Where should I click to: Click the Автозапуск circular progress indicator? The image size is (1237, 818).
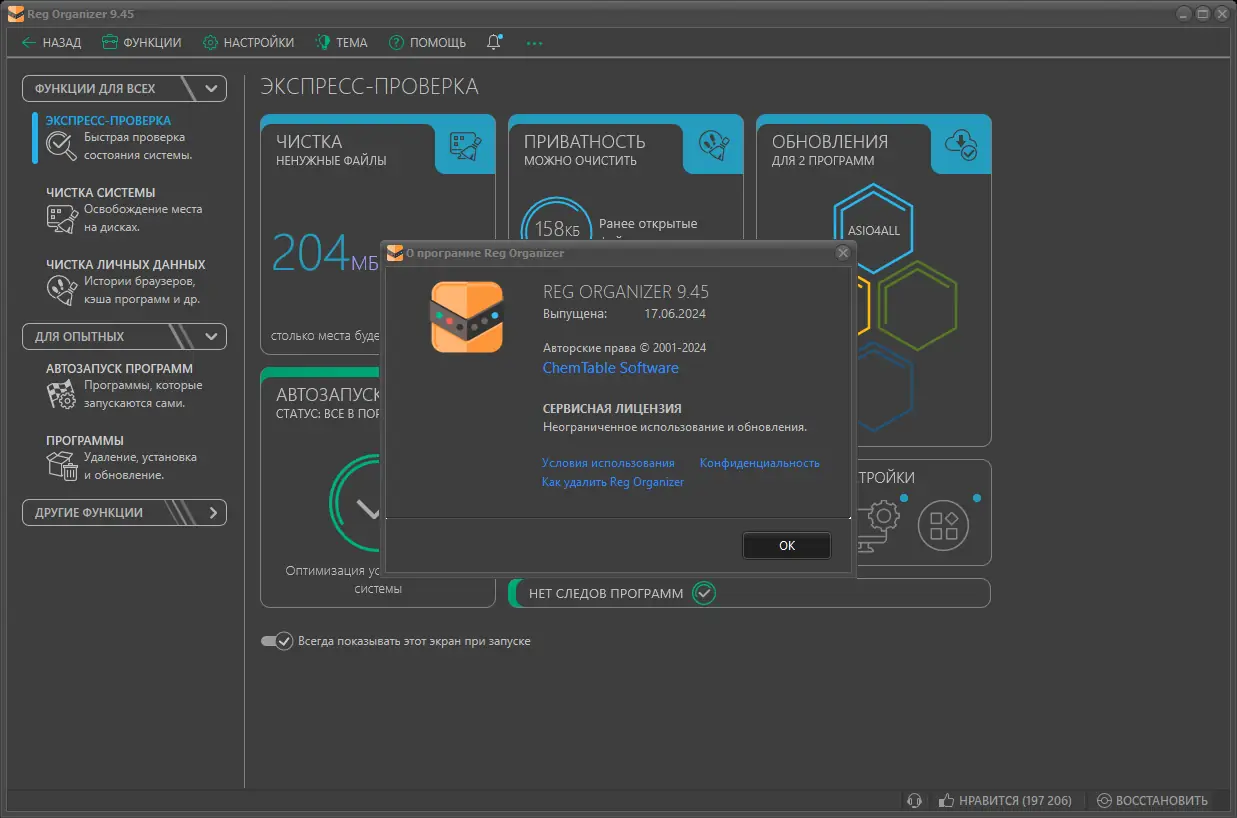coord(355,505)
